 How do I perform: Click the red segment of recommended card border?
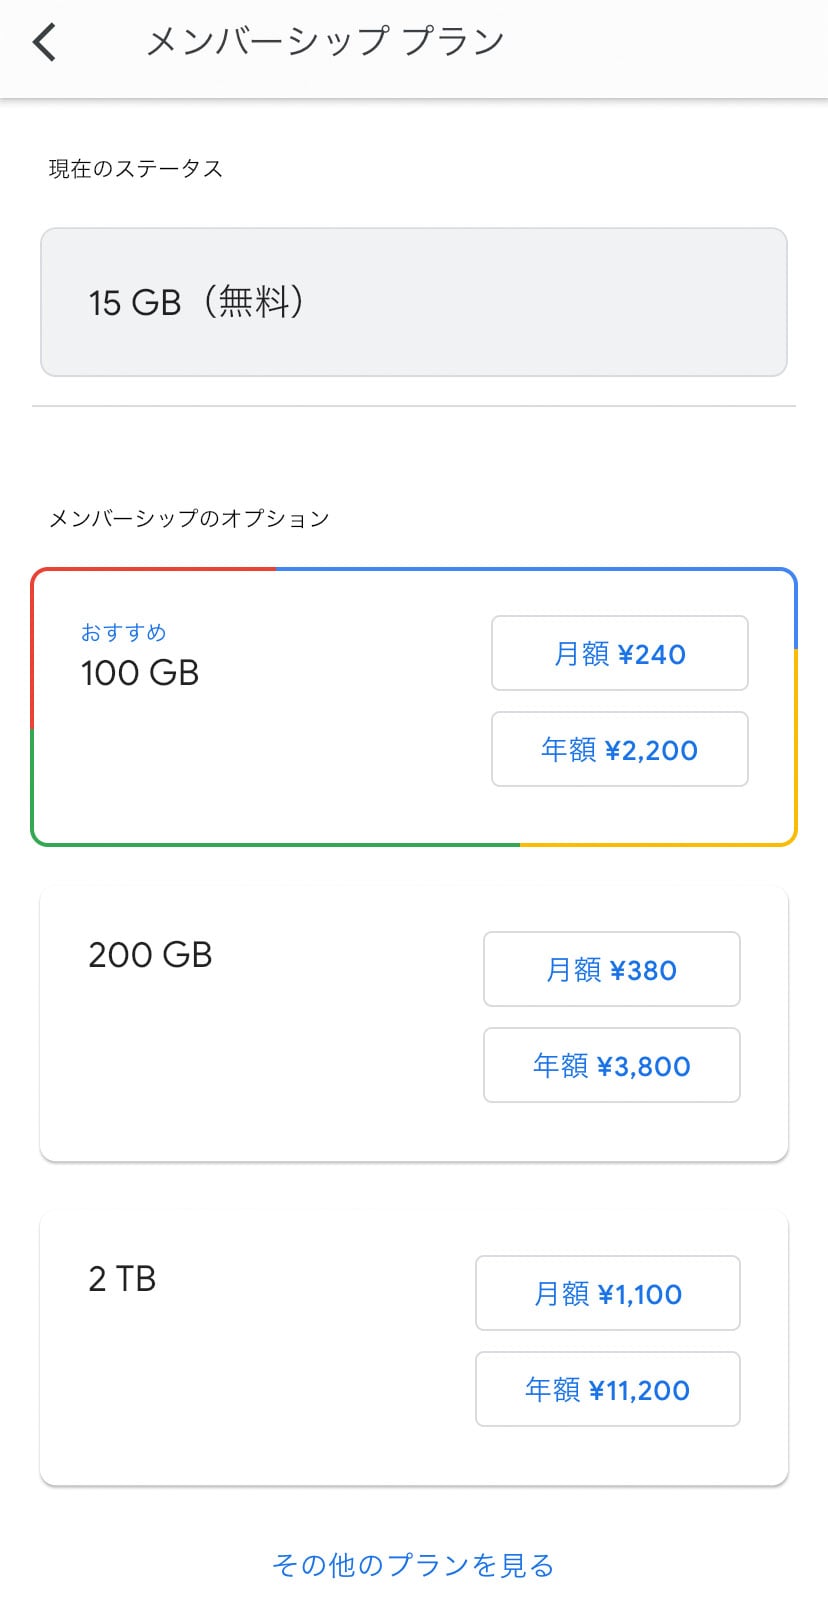(x=33, y=650)
